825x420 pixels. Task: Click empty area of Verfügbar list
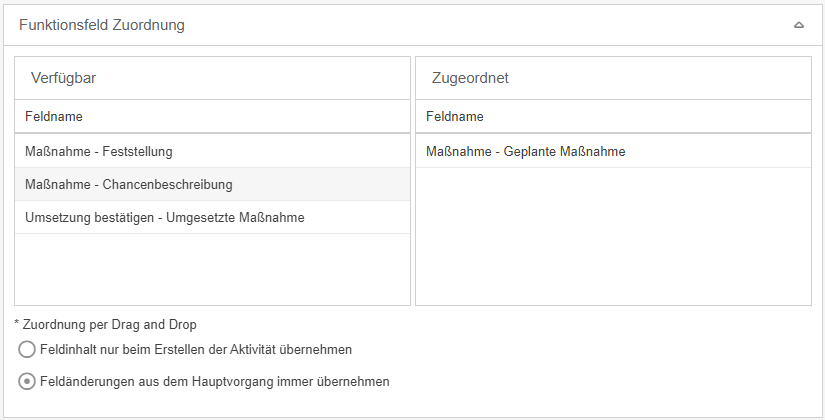212,270
